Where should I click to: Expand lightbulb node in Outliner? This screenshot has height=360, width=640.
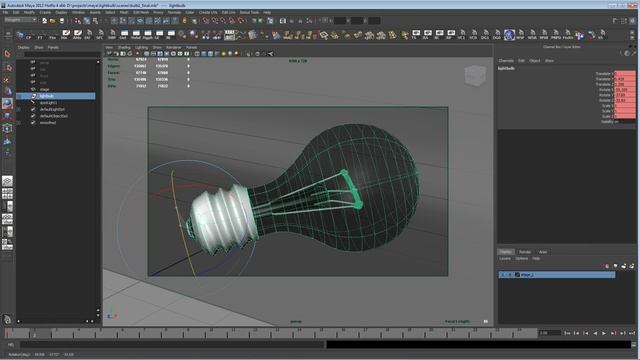point(18,96)
